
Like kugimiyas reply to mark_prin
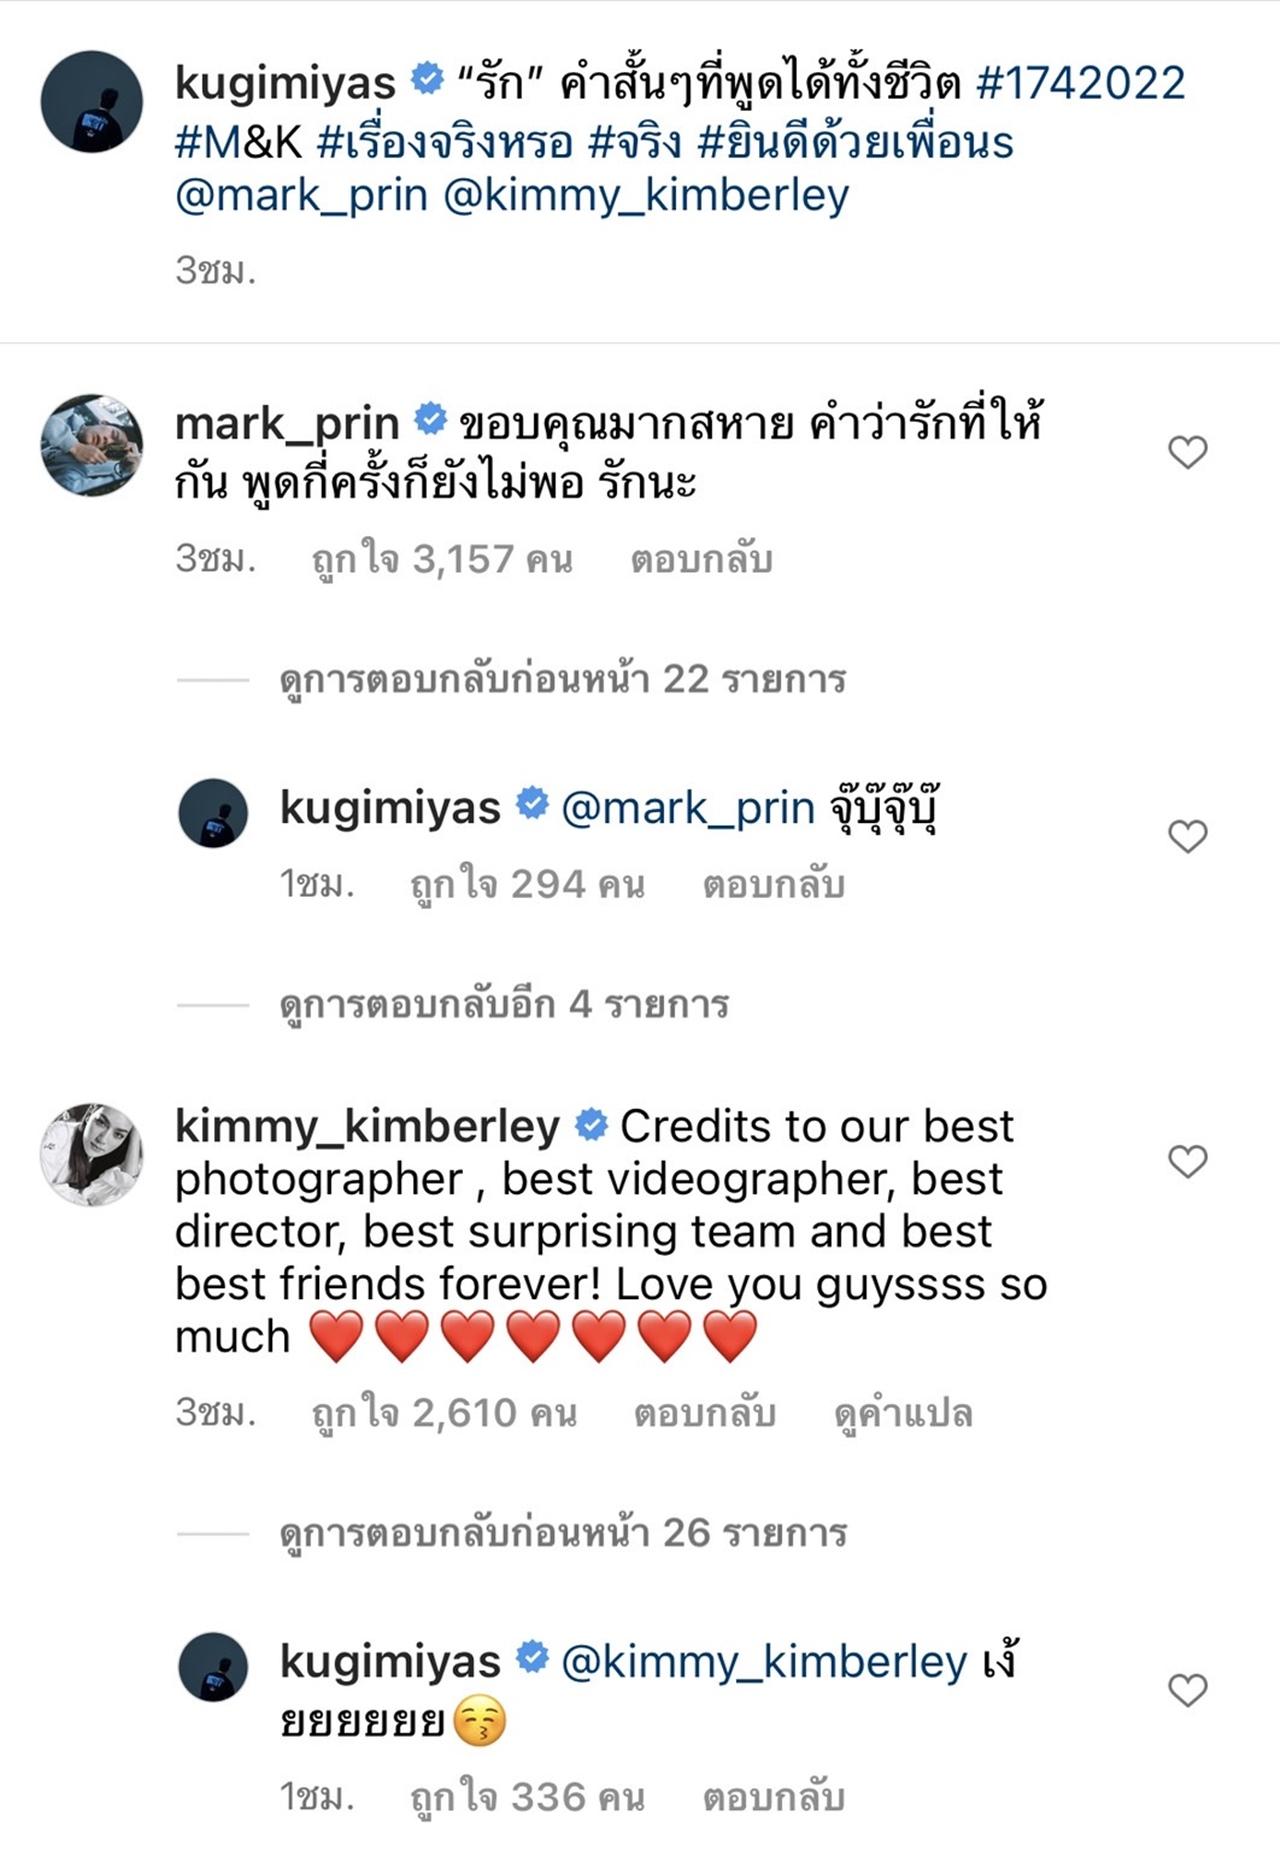tap(1187, 836)
